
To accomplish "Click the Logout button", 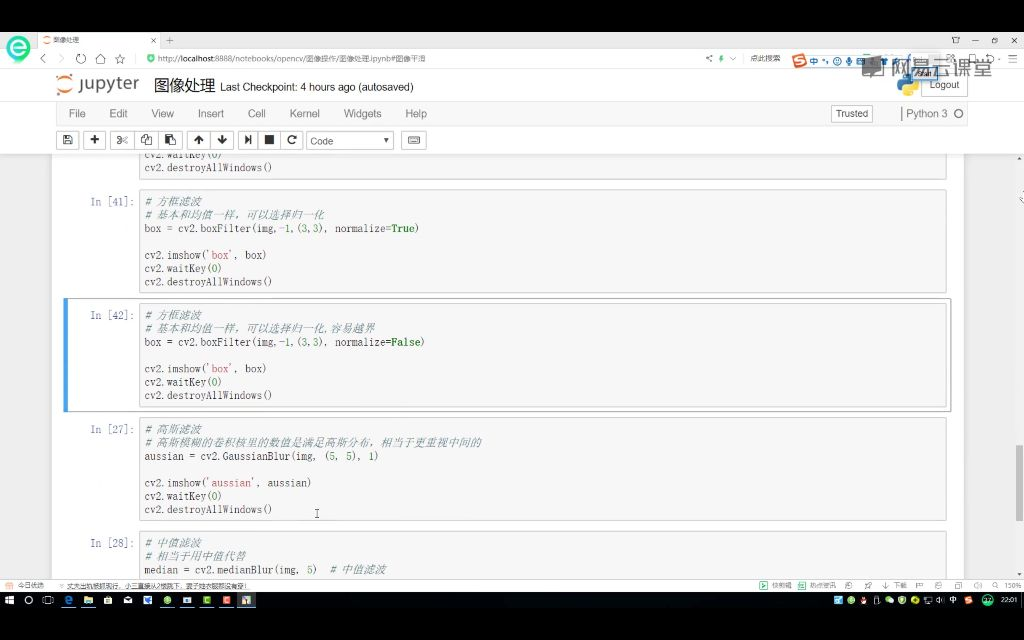I will pyautogui.click(x=944, y=85).
